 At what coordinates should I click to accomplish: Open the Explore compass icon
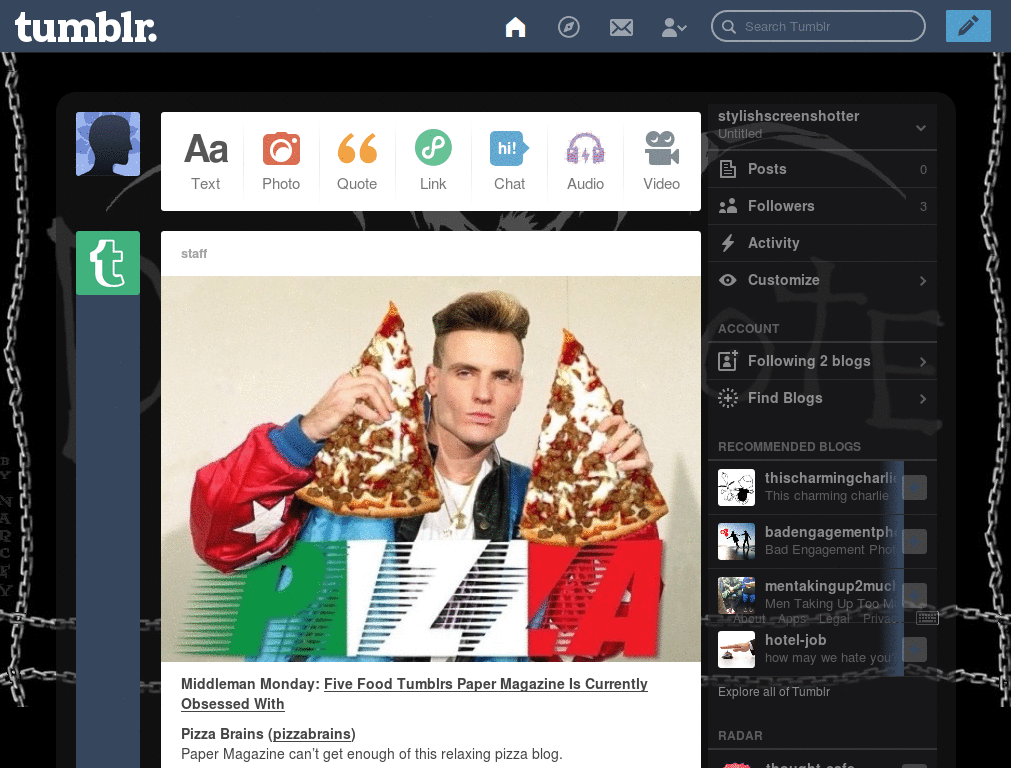[x=568, y=27]
